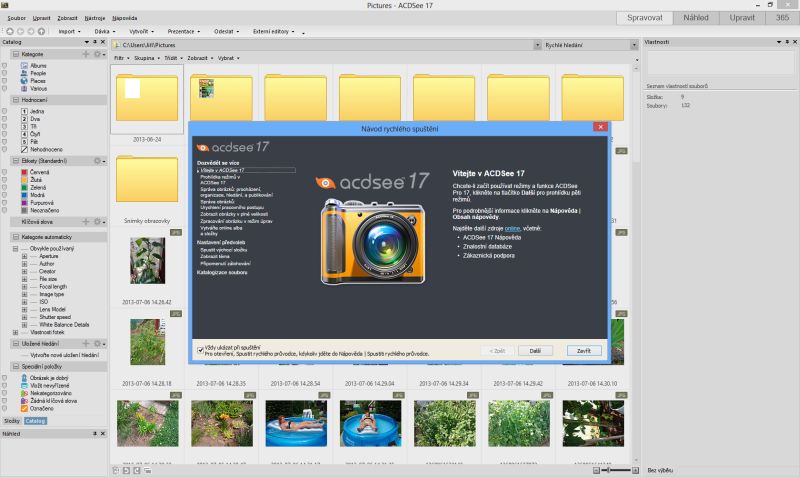This screenshot has width=800, height=478.
Task: Select Prohlídka režimů v ACDSee 17 topic
Action: [x=220, y=180]
